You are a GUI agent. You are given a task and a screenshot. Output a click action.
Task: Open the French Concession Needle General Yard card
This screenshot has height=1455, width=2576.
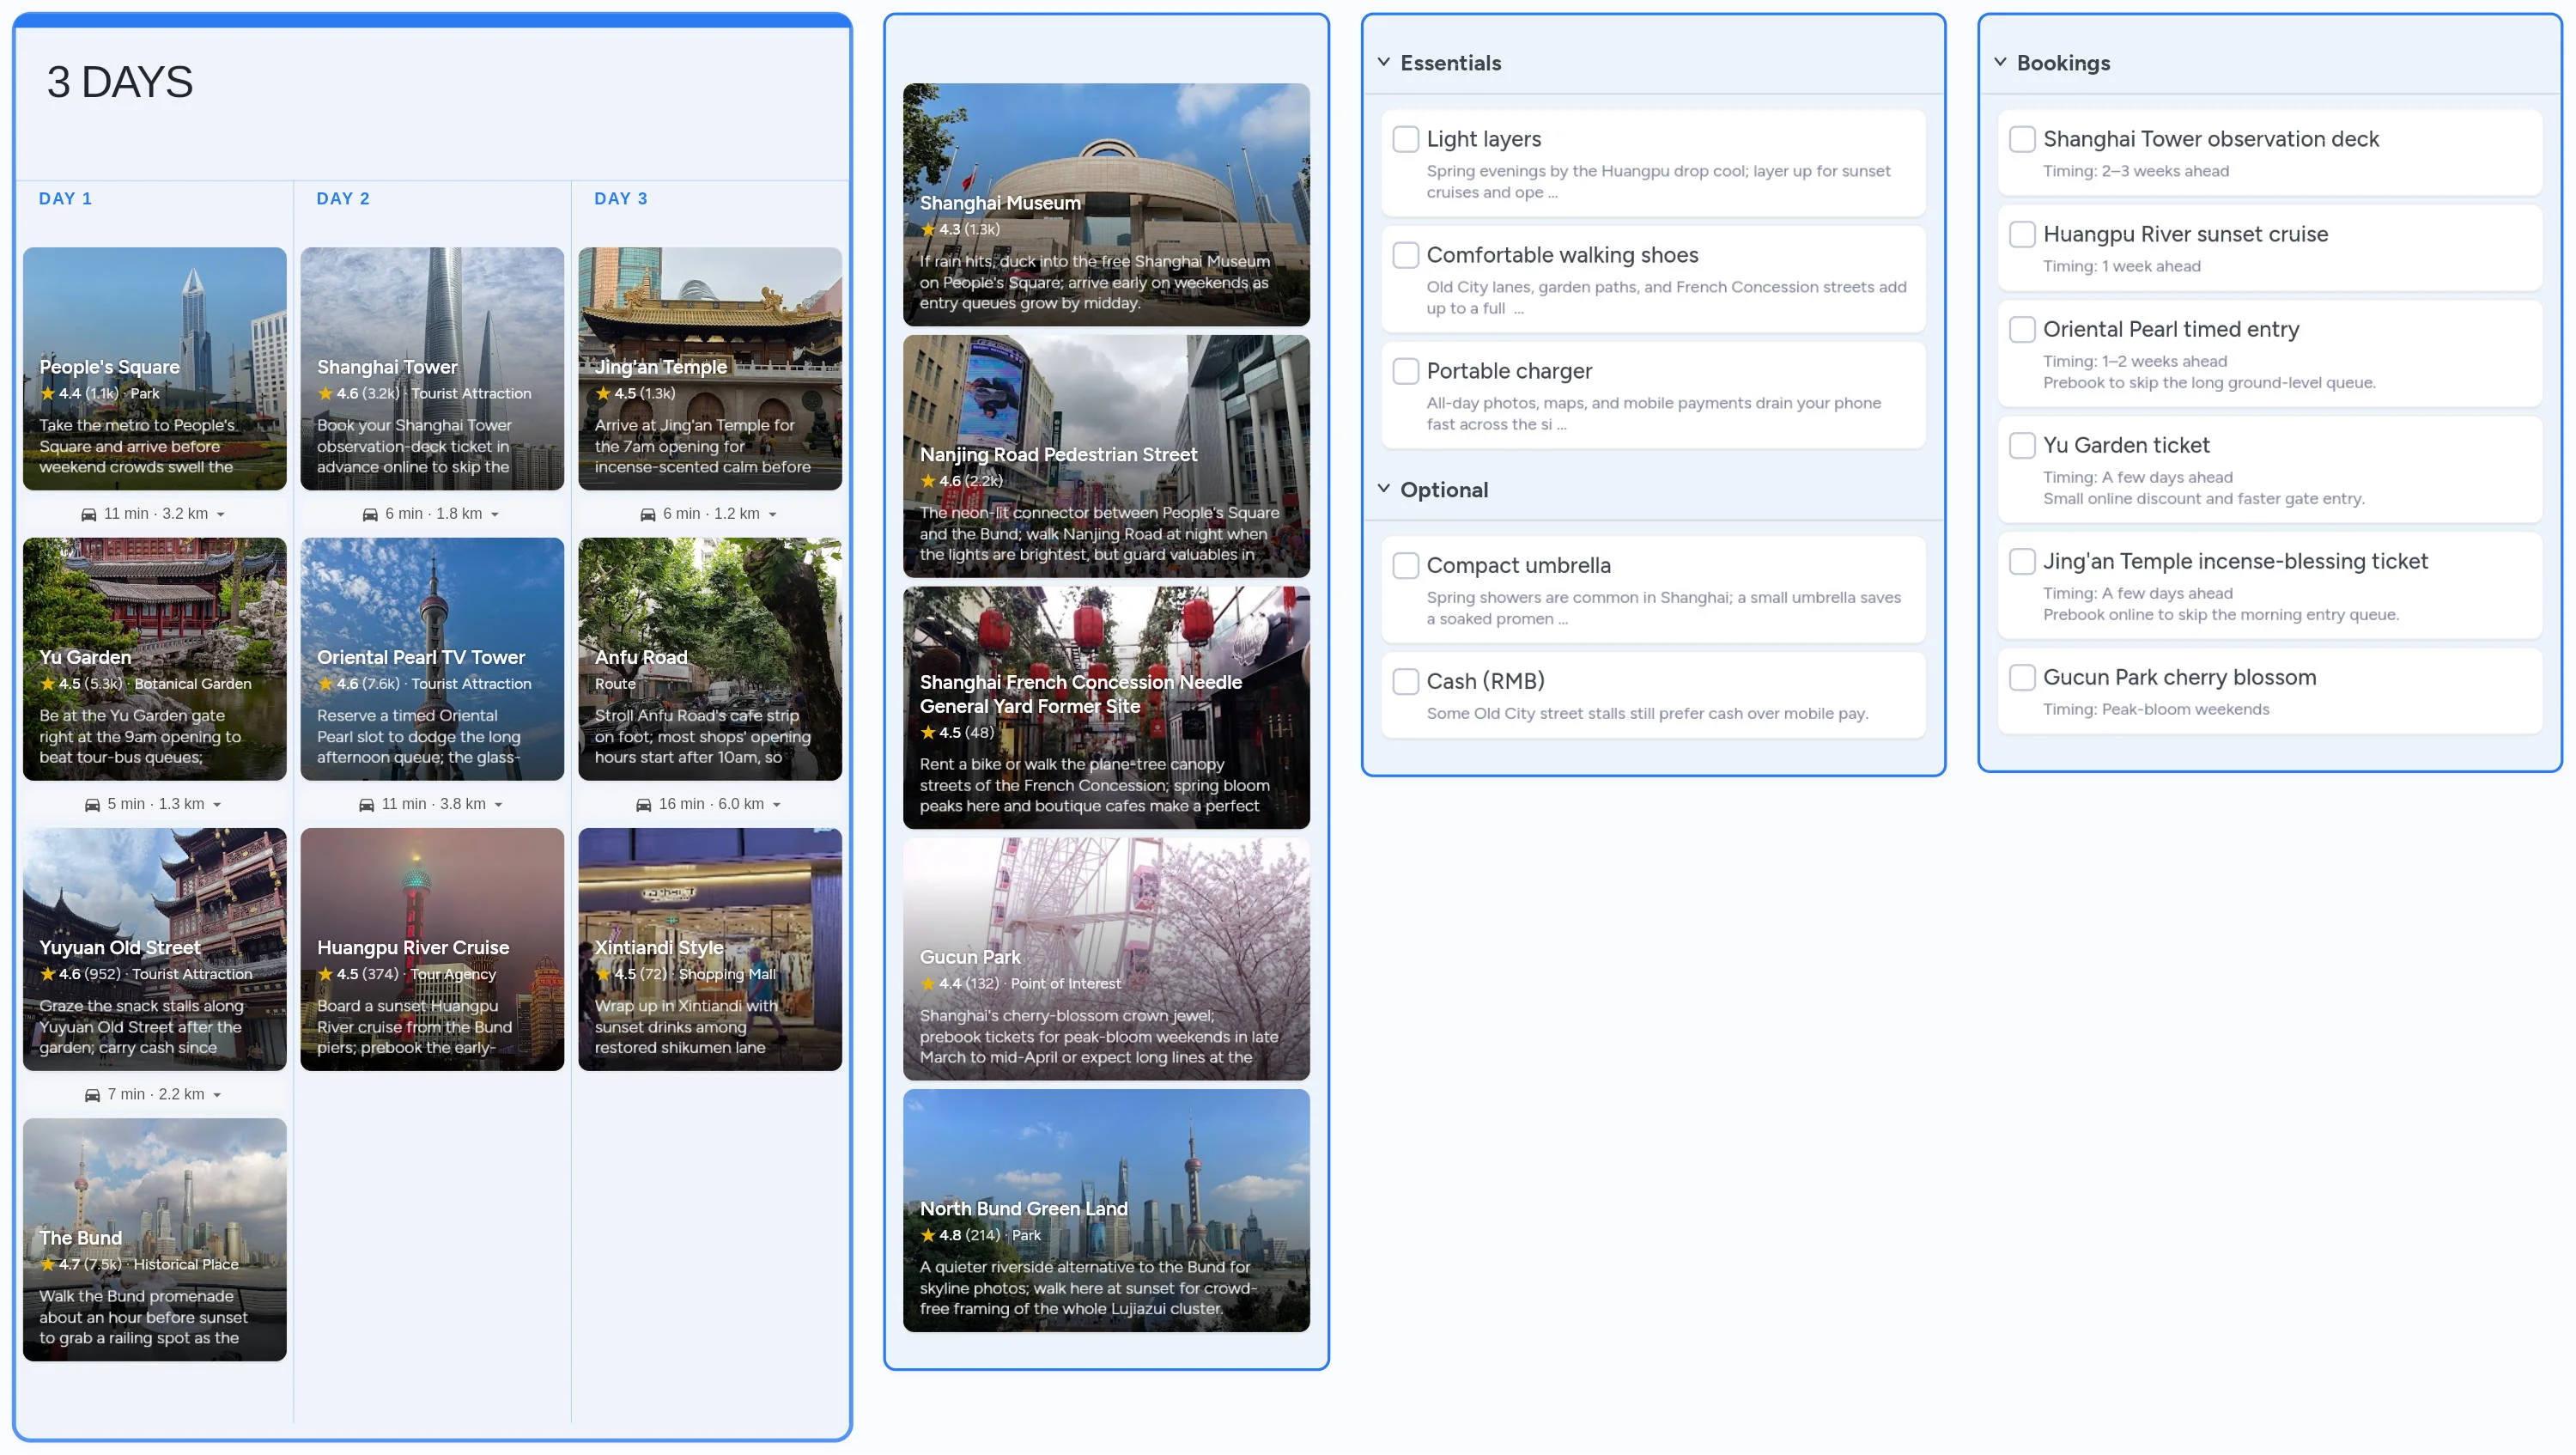1106,708
